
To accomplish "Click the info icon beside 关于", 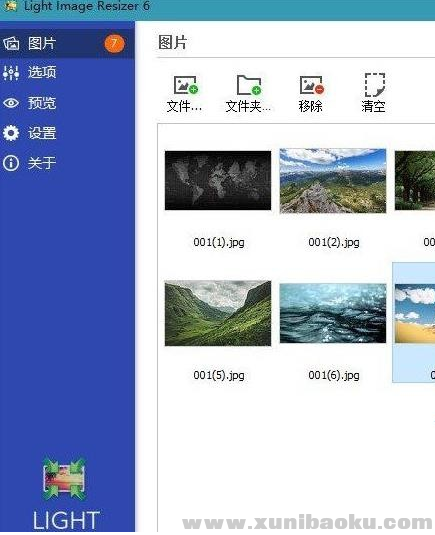I will [x=11, y=163].
